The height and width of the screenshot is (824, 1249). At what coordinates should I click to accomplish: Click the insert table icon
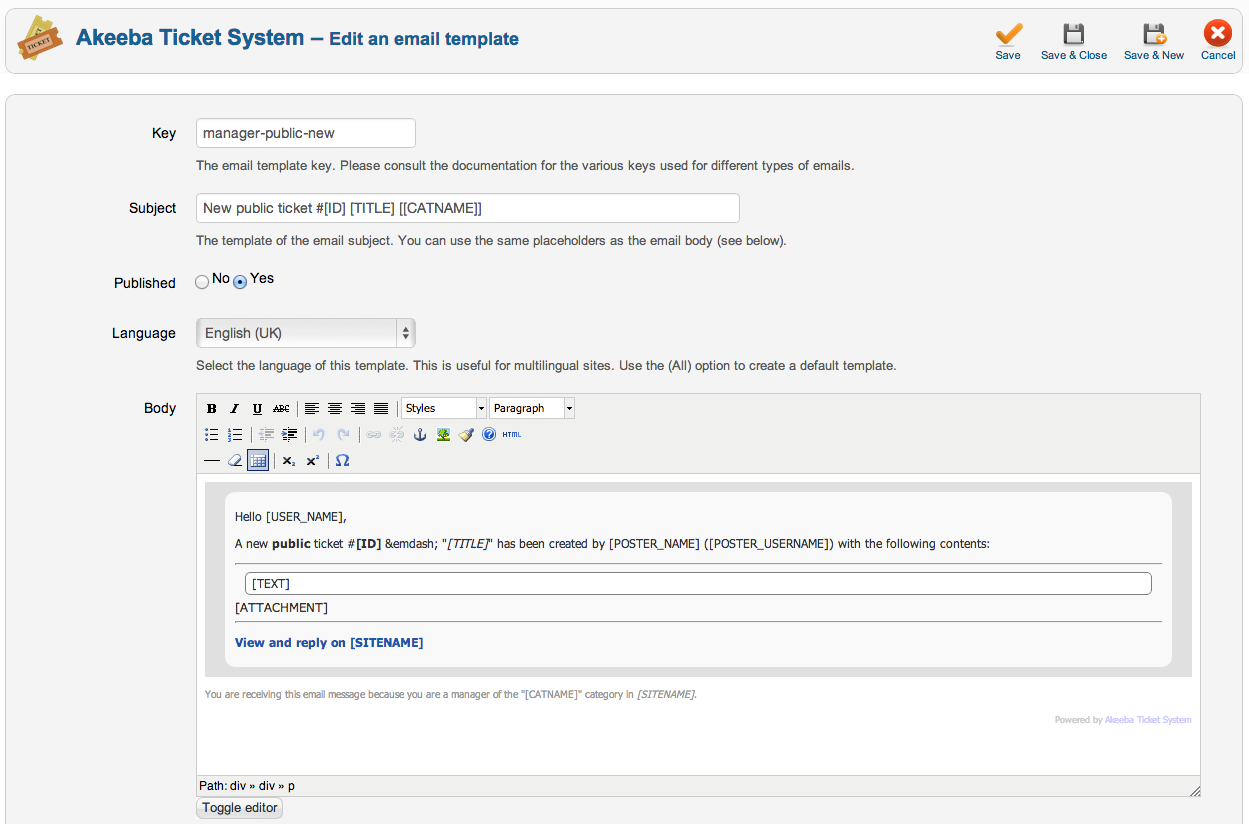pos(258,461)
